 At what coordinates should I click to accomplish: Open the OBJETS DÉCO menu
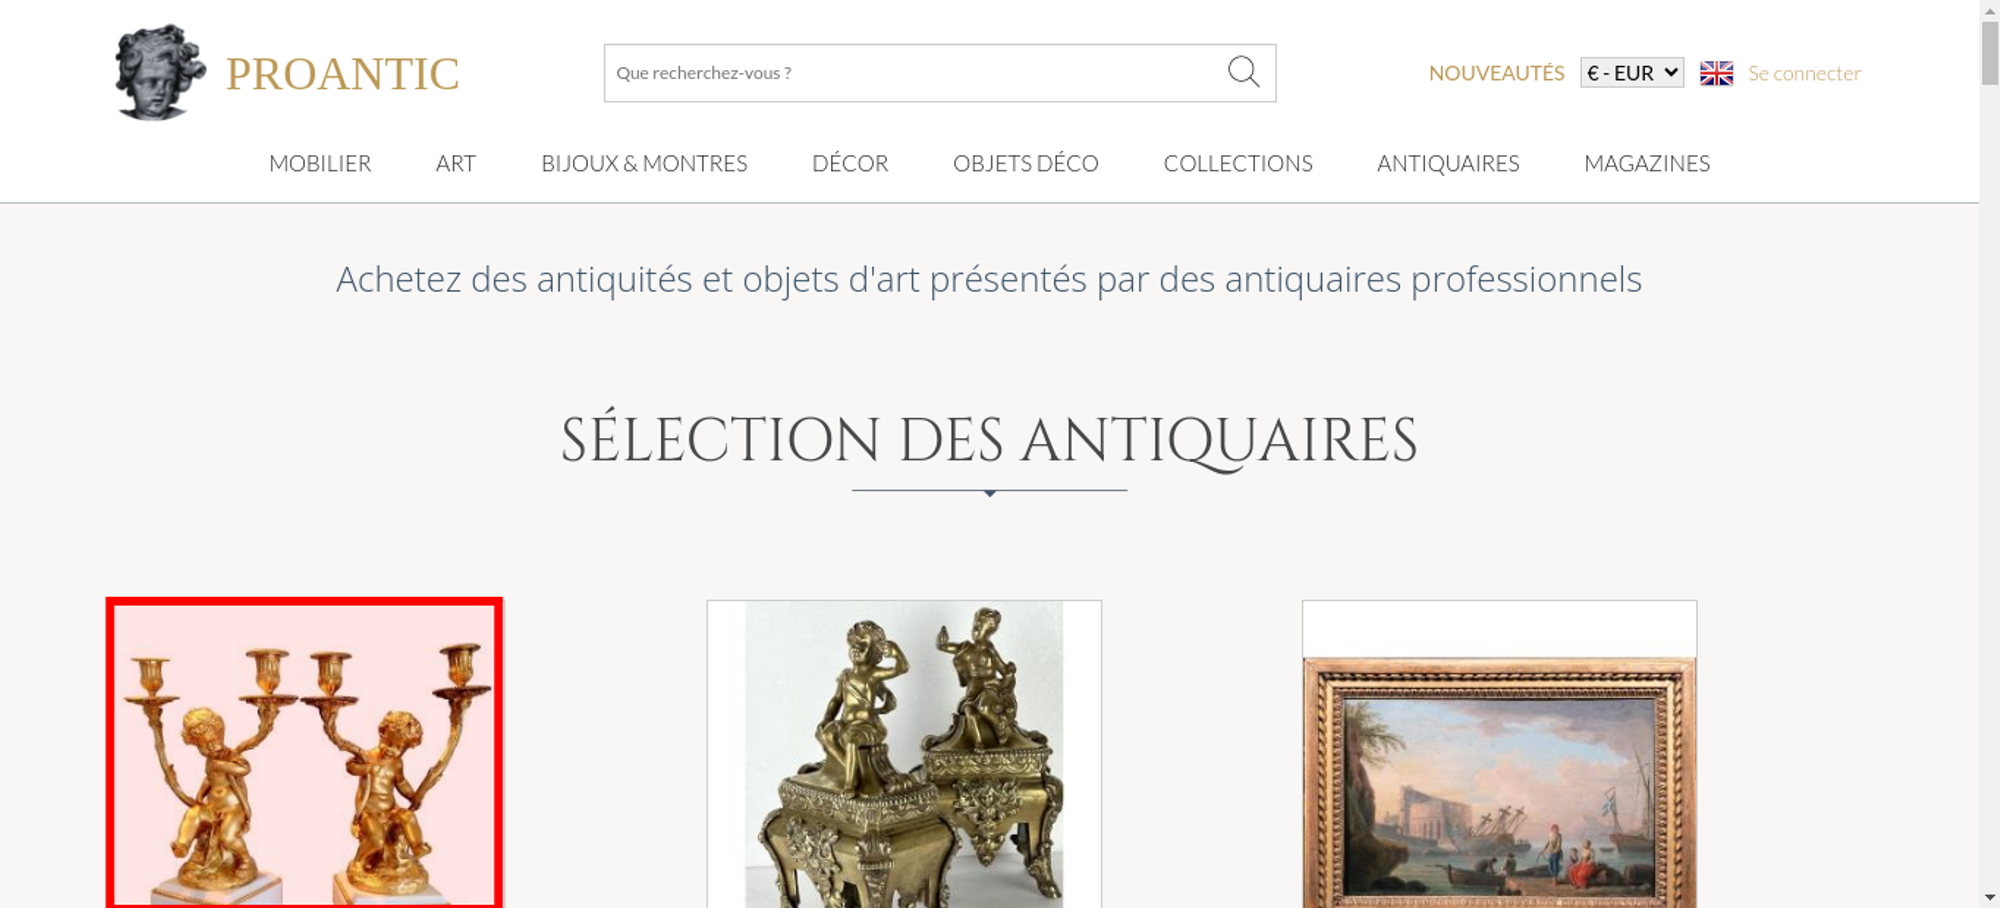coord(1026,163)
